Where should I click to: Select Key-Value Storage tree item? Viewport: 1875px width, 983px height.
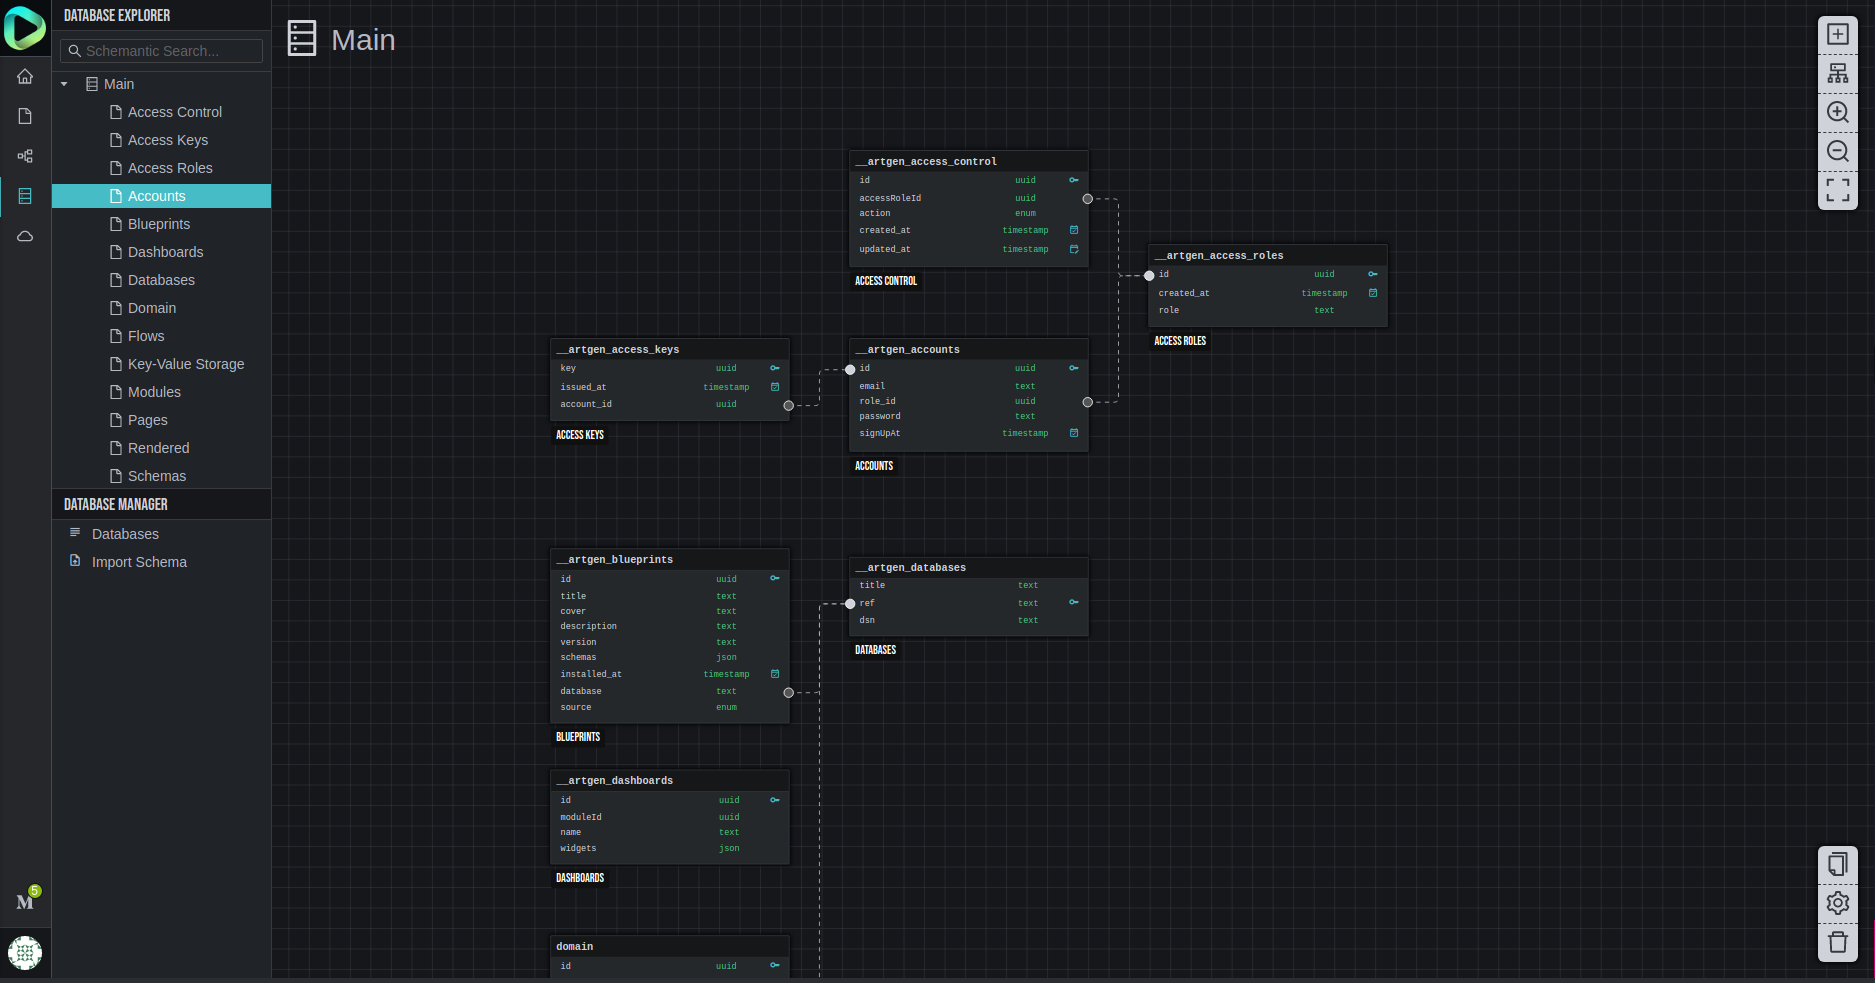pos(185,364)
